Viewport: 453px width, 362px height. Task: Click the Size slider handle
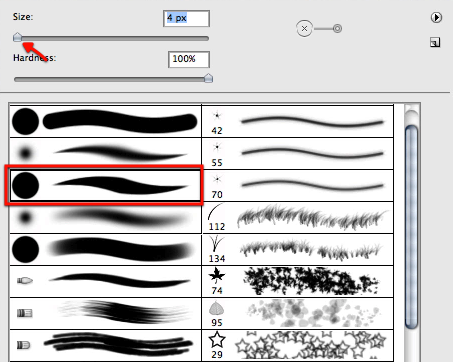(17, 37)
